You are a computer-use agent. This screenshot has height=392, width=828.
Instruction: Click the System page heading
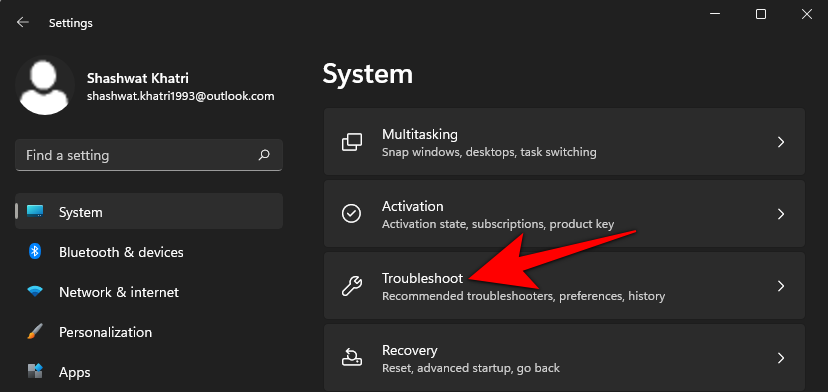point(368,74)
